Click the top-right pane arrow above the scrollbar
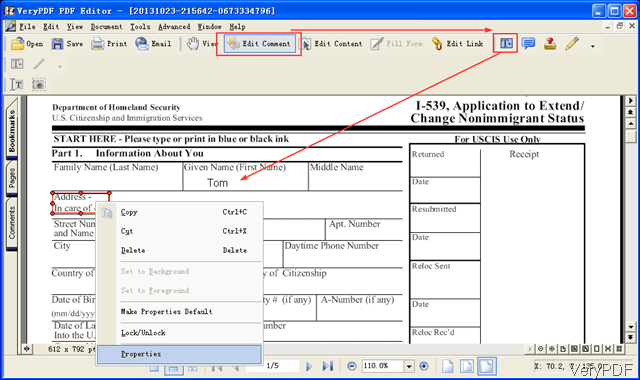 pyautogui.click(x=631, y=100)
